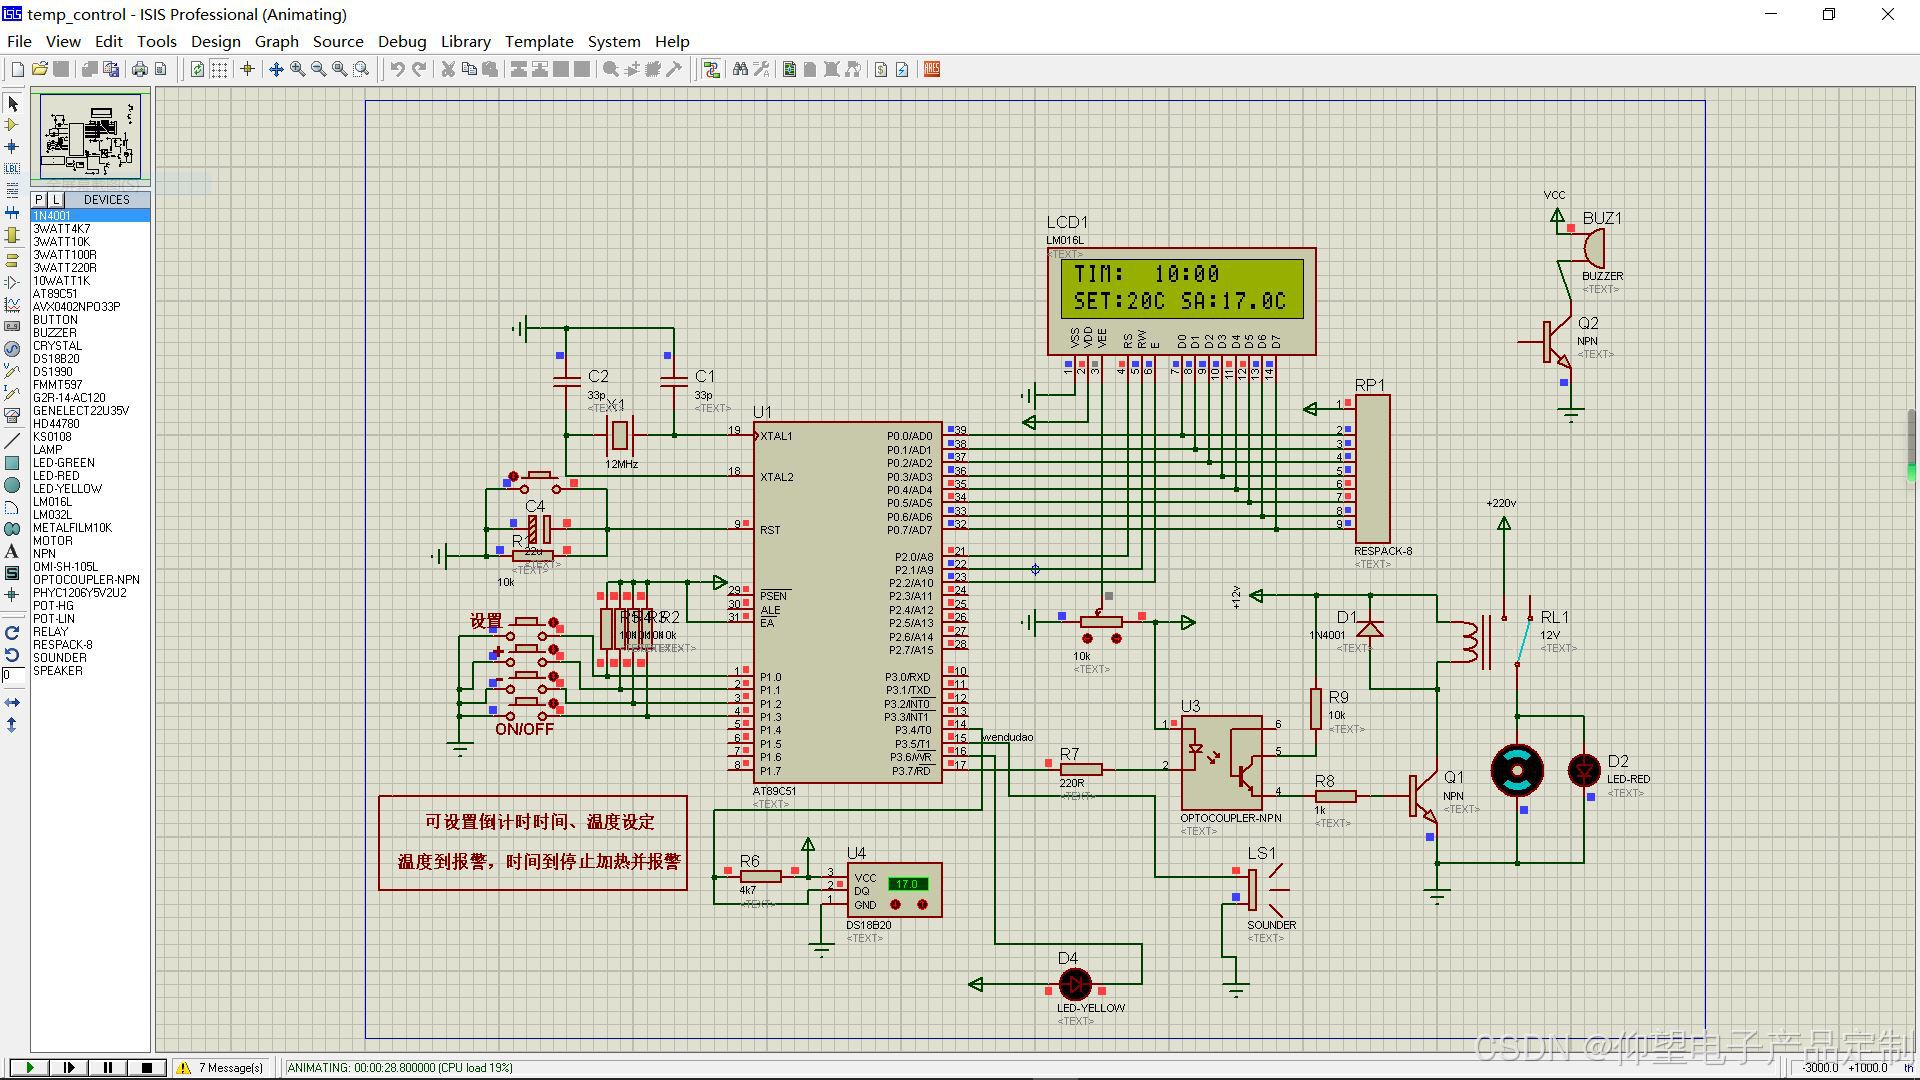Stop the animation with Stop button
The height and width of the screenshot is (1080, 1920).
[x=147, y=1067]
